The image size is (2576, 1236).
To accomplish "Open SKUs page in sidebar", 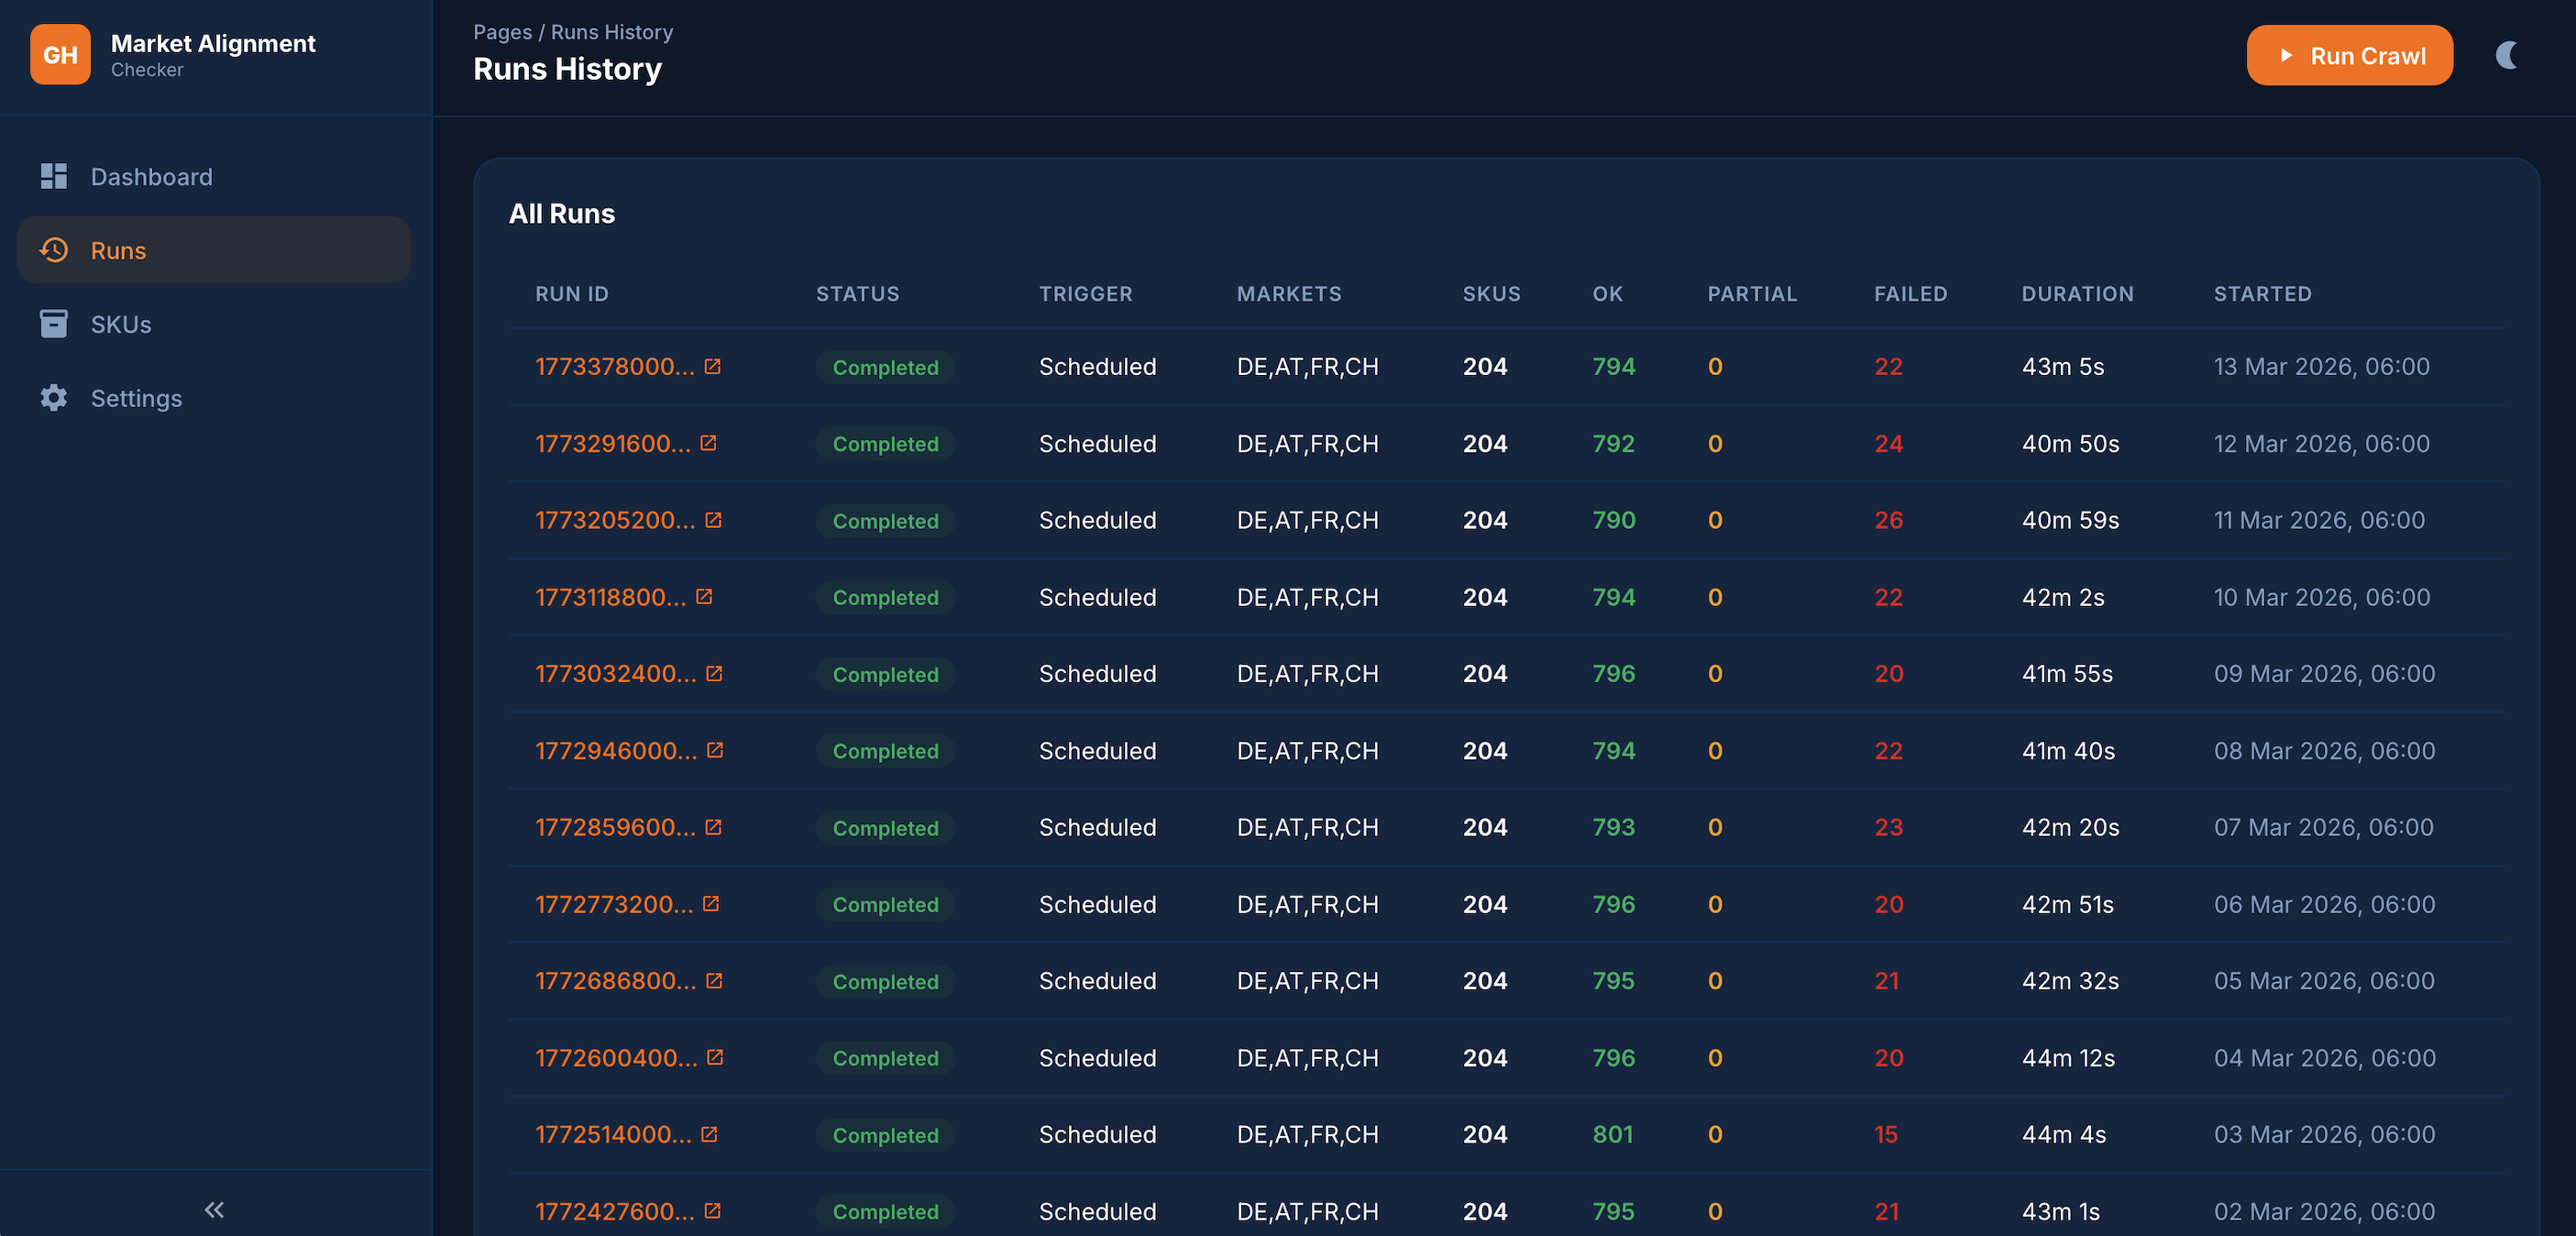I will 121,324.
